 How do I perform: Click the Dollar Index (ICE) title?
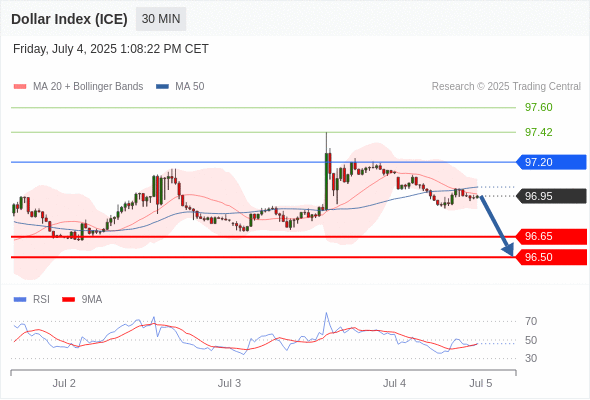69,19
